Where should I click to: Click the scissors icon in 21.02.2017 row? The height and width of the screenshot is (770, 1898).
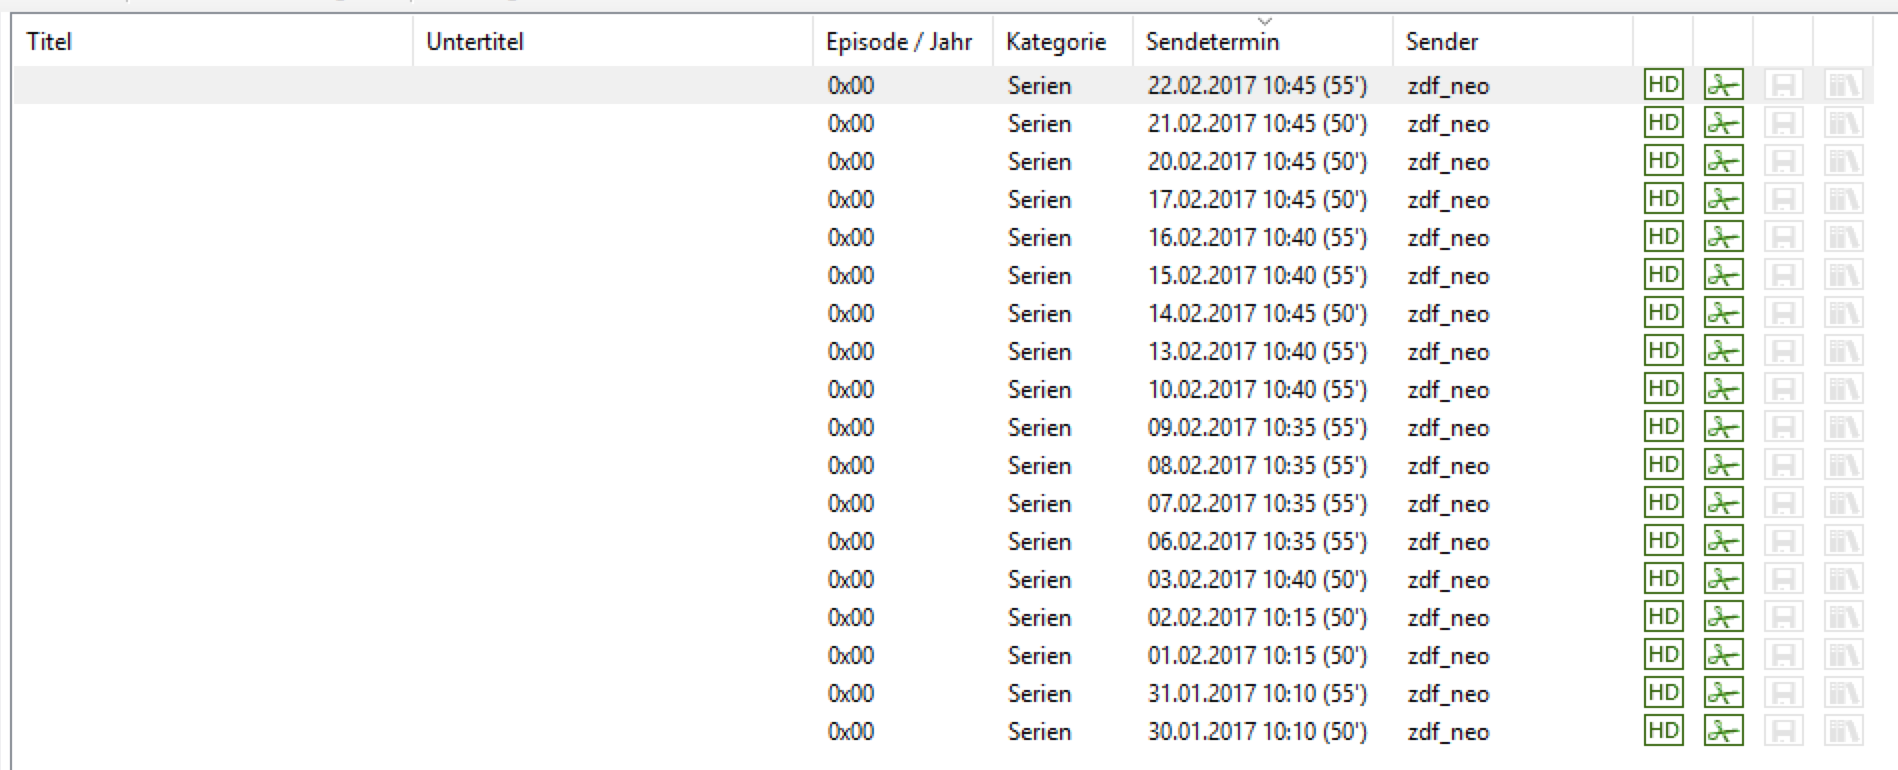click(1723, 123)
